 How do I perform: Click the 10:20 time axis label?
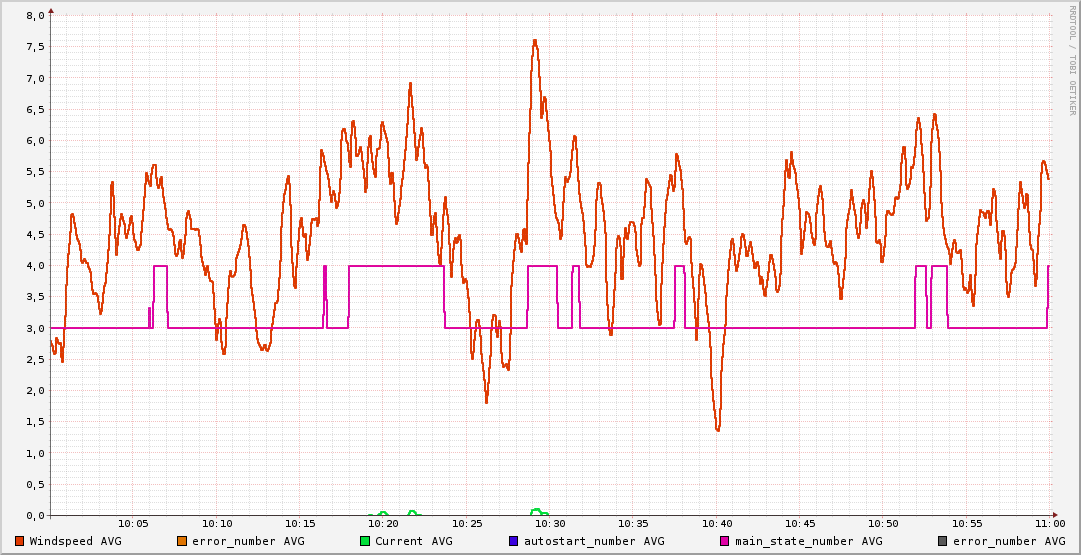383,523
